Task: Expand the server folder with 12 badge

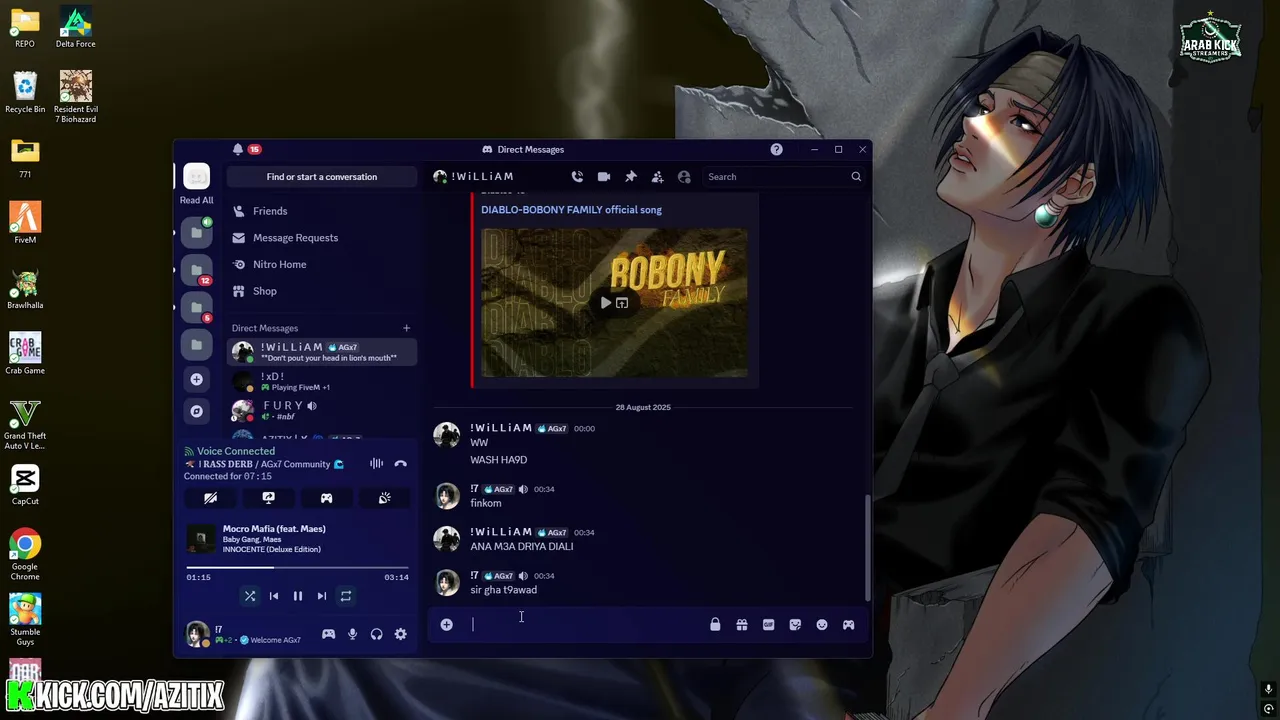Action: tap(197, 270)
